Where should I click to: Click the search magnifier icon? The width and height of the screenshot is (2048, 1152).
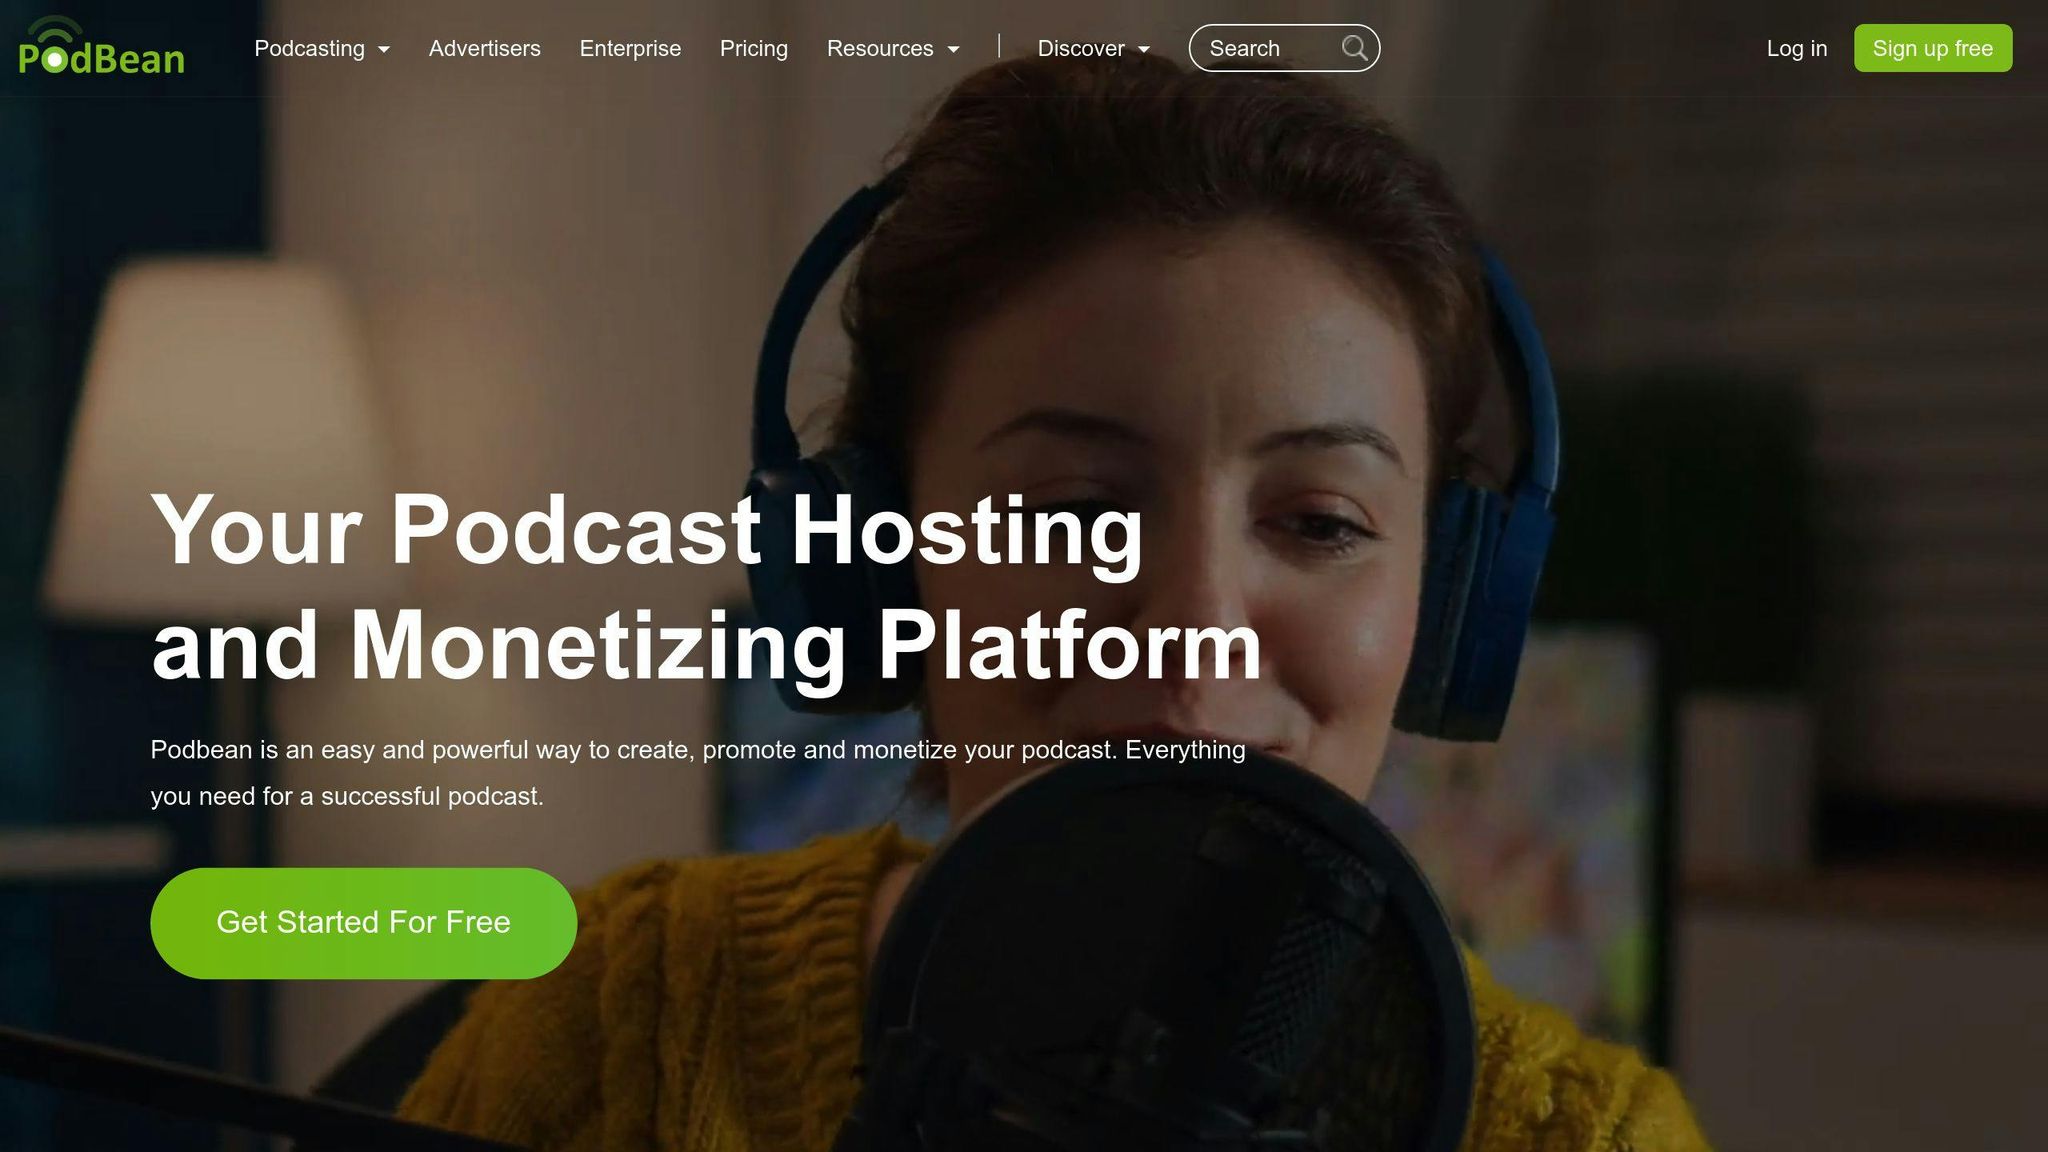coord(1355,47)
